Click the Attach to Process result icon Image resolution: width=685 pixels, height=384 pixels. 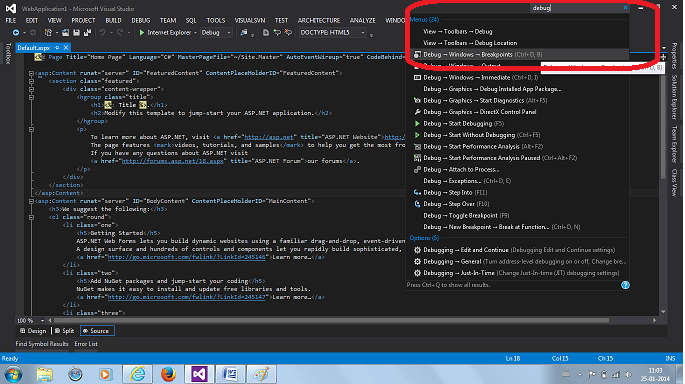(x=417, y=170)
